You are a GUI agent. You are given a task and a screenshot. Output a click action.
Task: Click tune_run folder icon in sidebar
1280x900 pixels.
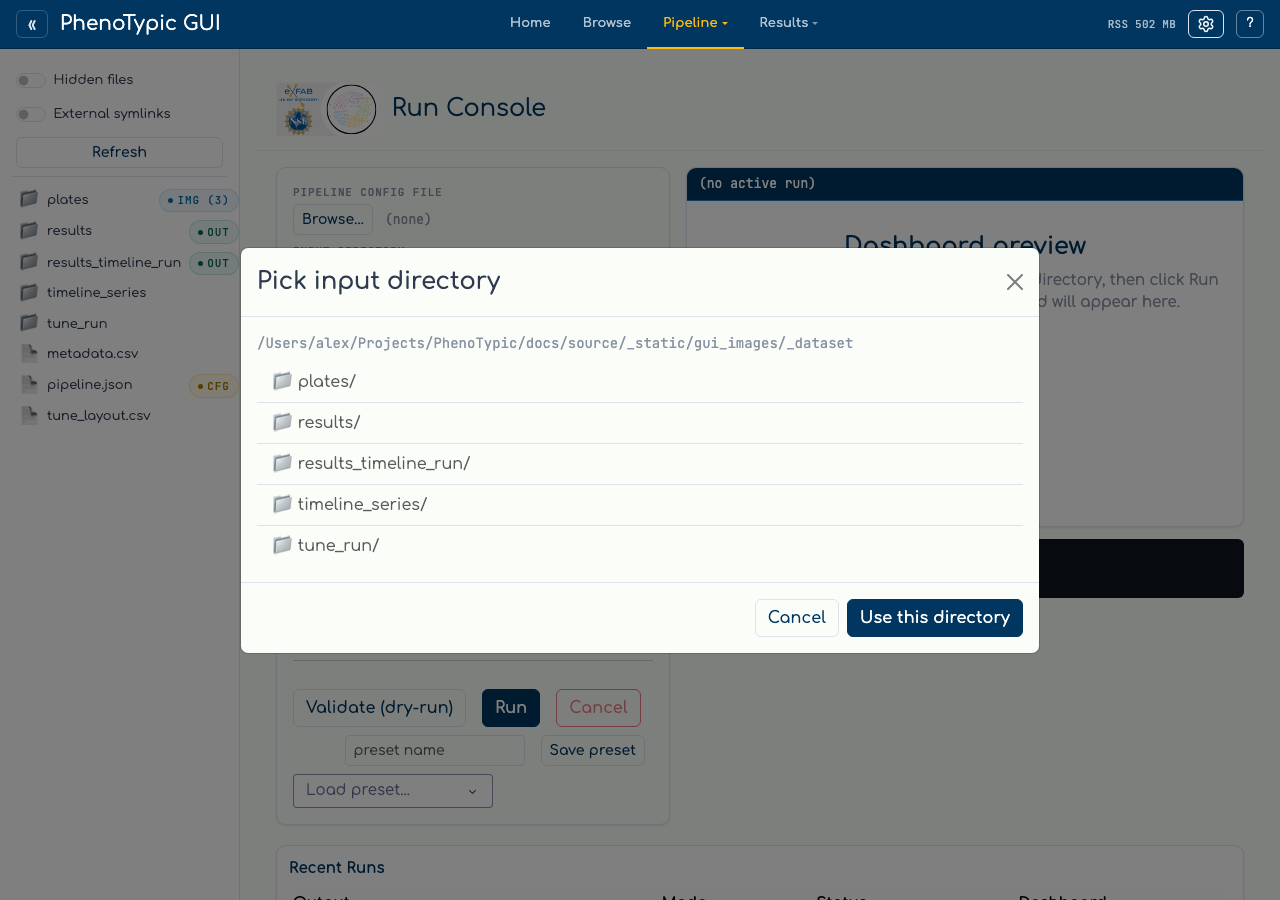29,323
